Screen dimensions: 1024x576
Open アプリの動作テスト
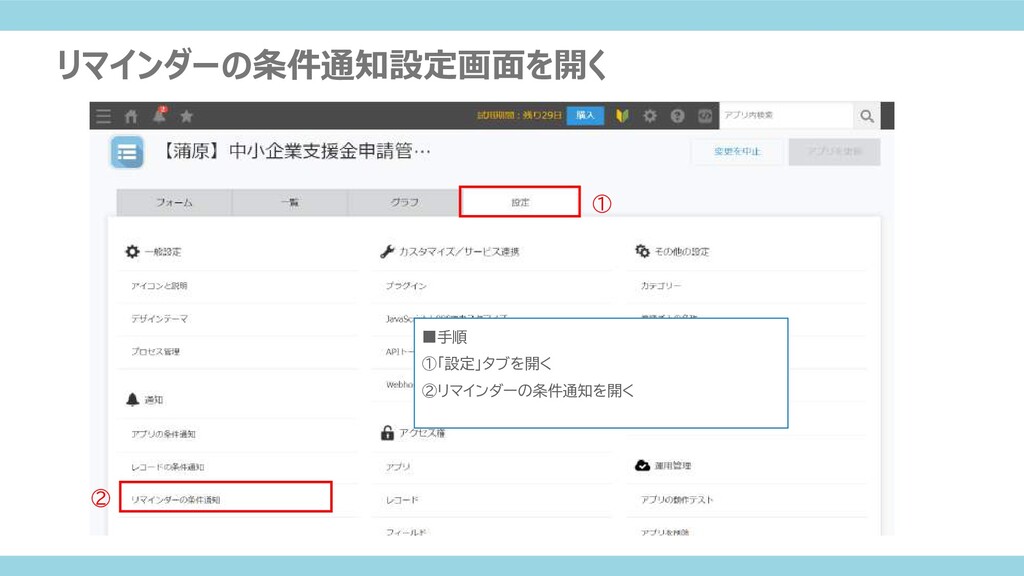pos(677,500)
